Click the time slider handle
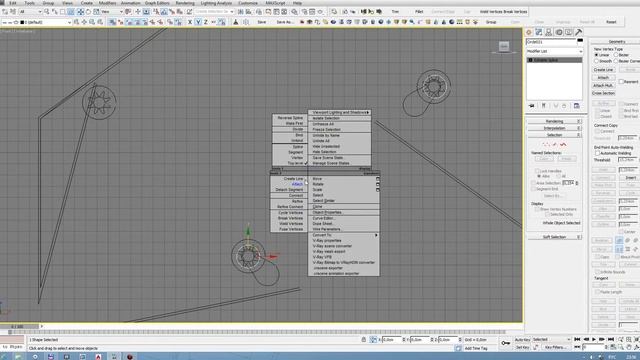The image size is (640, 360). [19, 327]
